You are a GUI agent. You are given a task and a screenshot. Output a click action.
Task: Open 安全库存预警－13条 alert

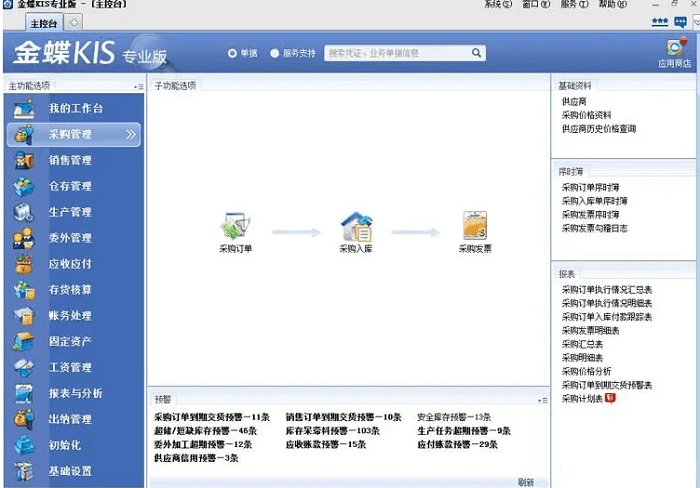pyautogui.click(x=454, y=417)
